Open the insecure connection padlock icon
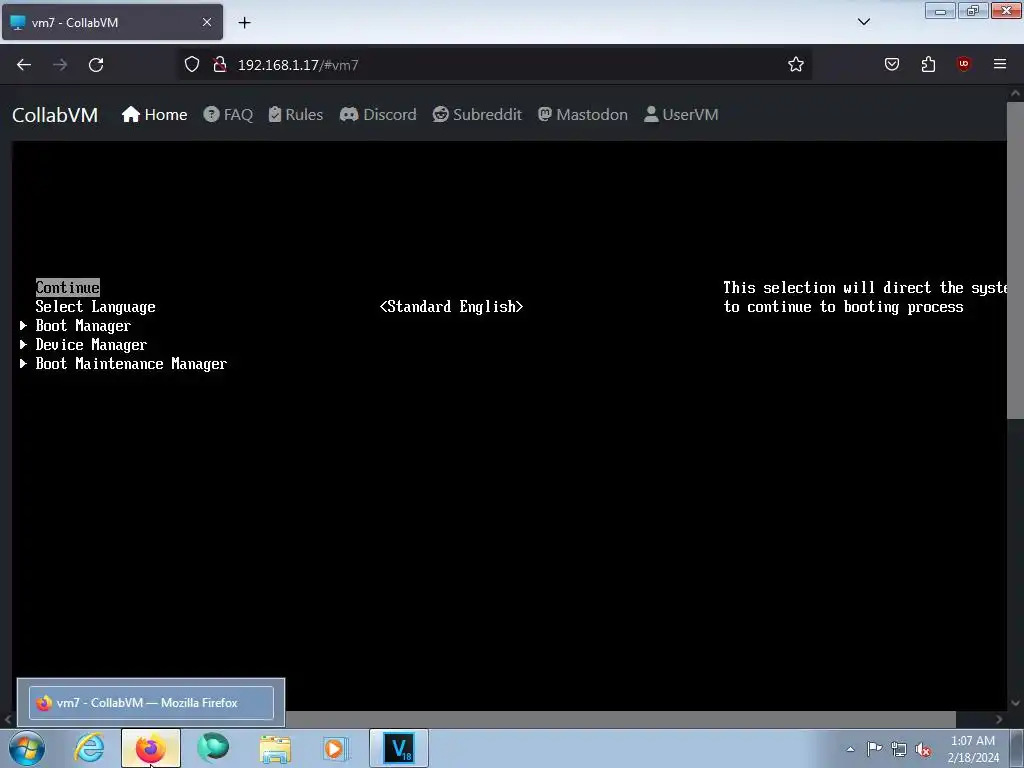 pyautogui.click(x=220, y=65)
